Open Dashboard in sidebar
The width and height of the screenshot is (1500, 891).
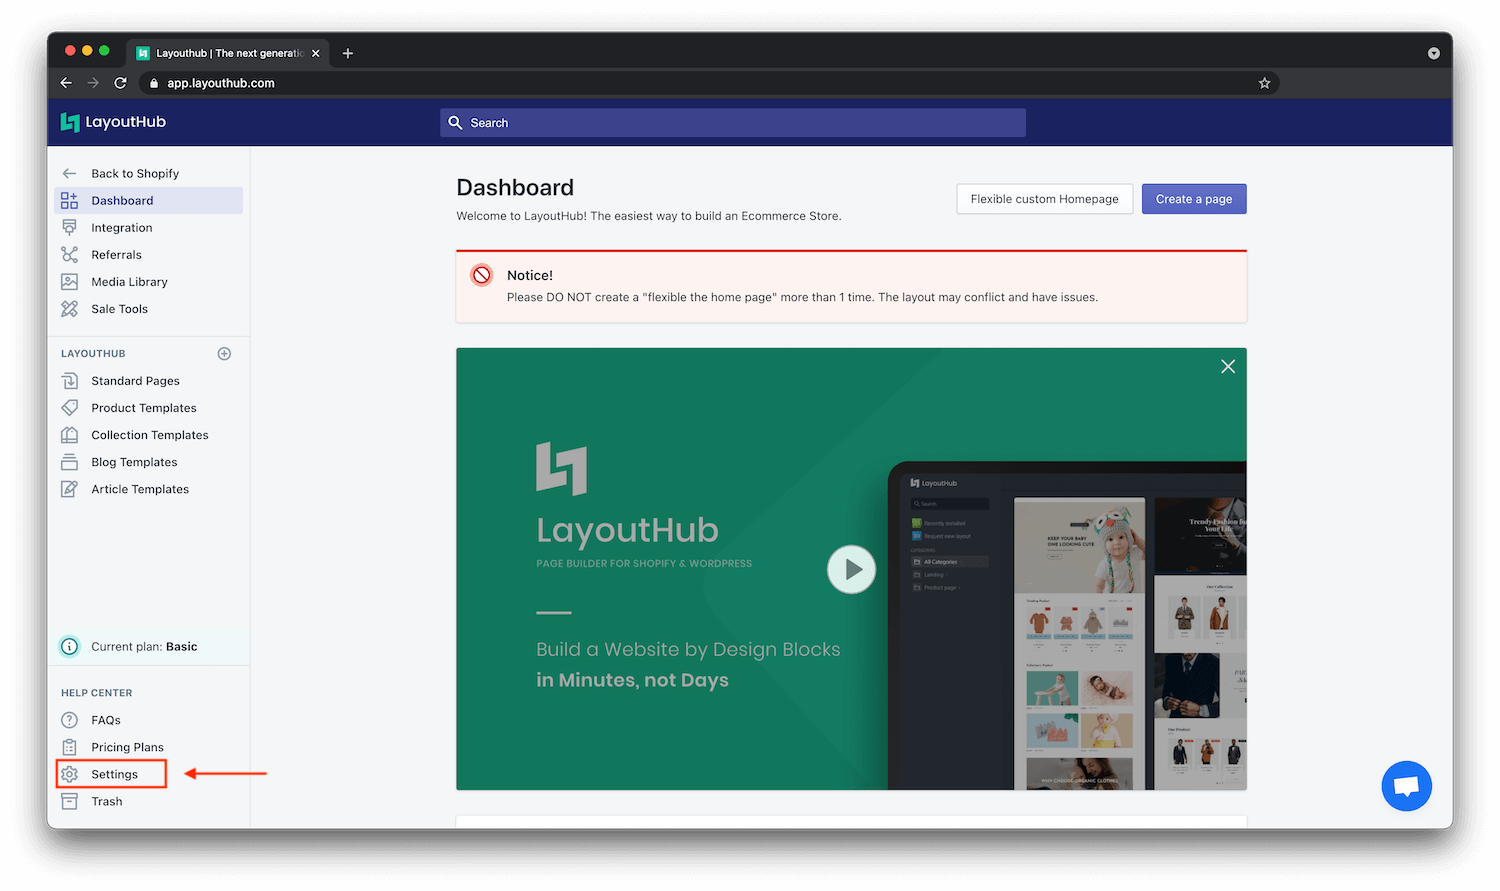(149, 200)
